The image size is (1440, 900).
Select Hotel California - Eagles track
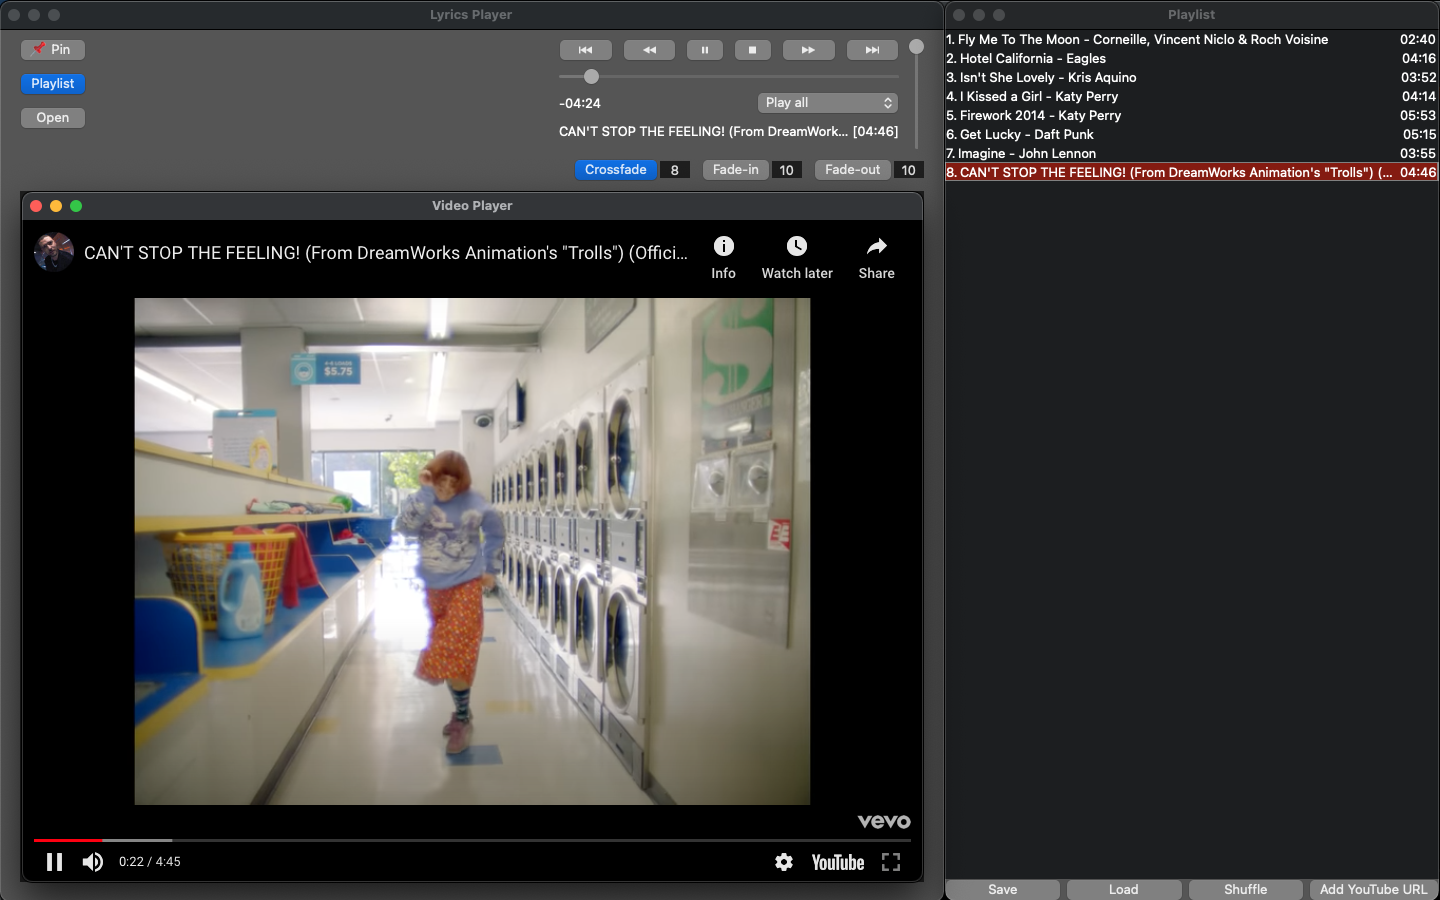point(1191,59)
